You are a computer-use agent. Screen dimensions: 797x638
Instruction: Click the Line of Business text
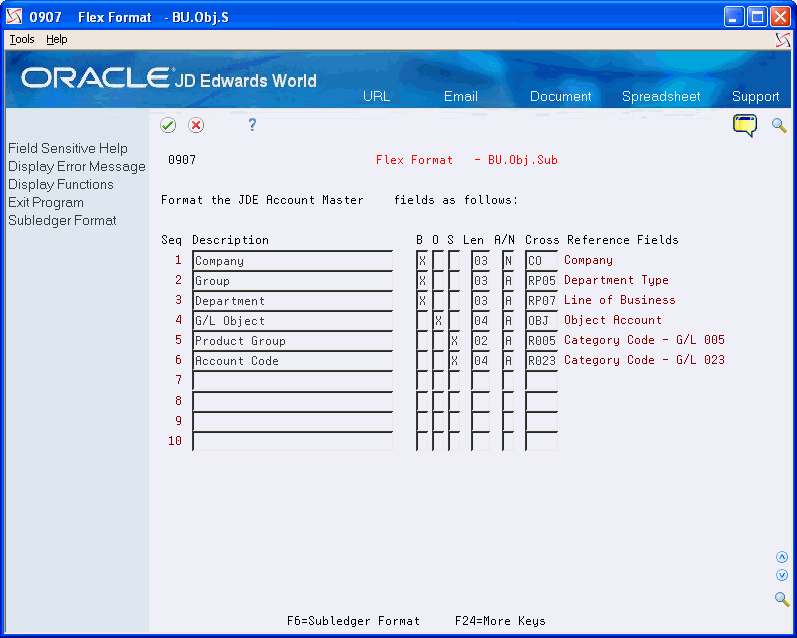click(x=620, y=300)
